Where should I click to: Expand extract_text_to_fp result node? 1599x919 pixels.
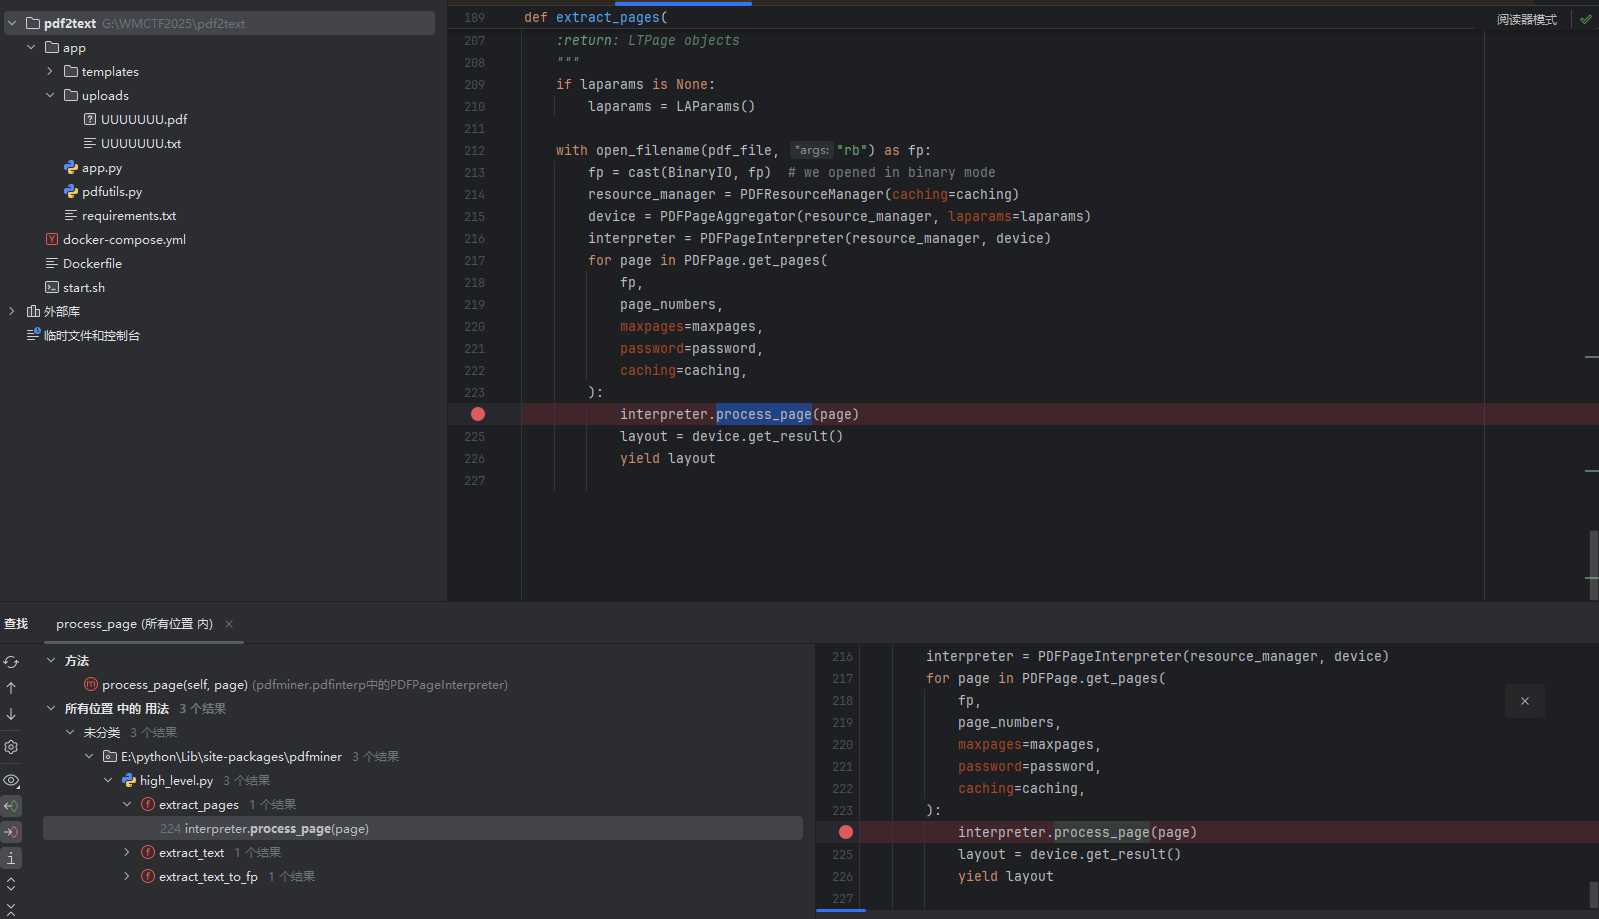(x=127, y=876)
